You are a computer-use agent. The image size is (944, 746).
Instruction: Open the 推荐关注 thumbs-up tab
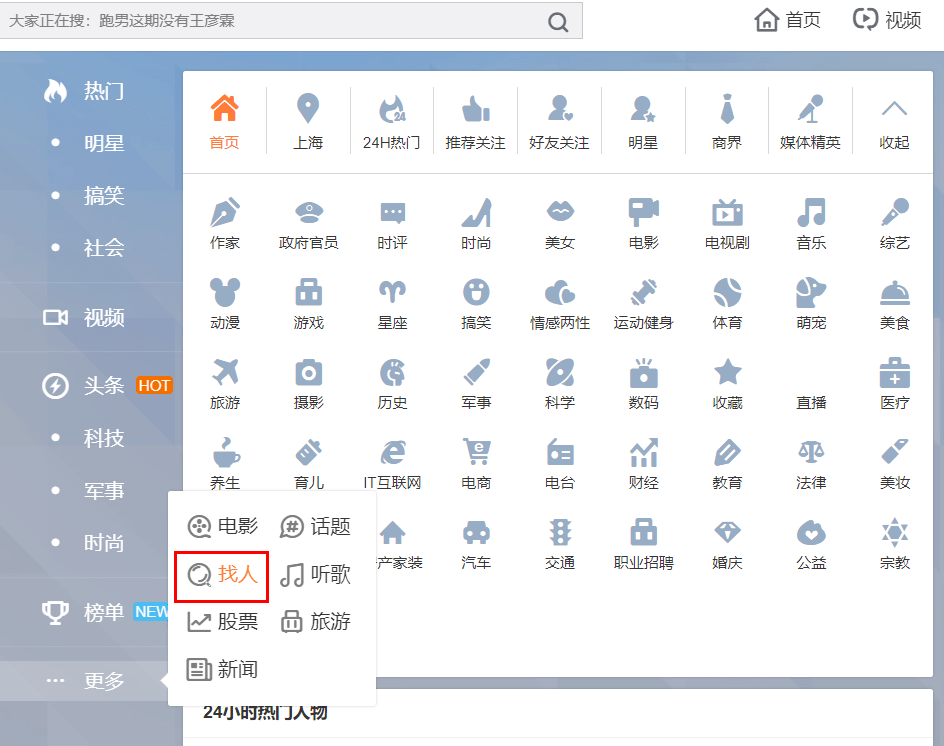(475, 122)
